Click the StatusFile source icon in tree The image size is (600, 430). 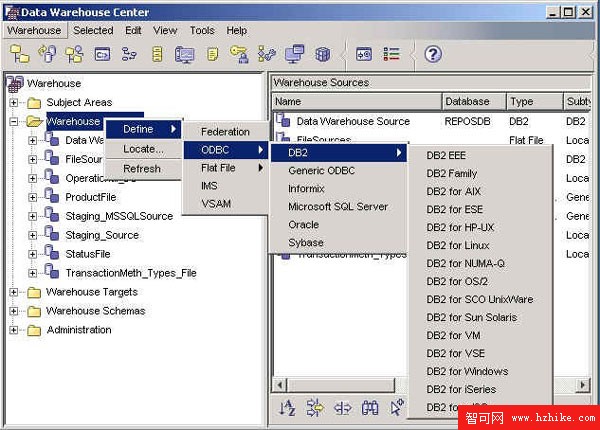point(52,252)
